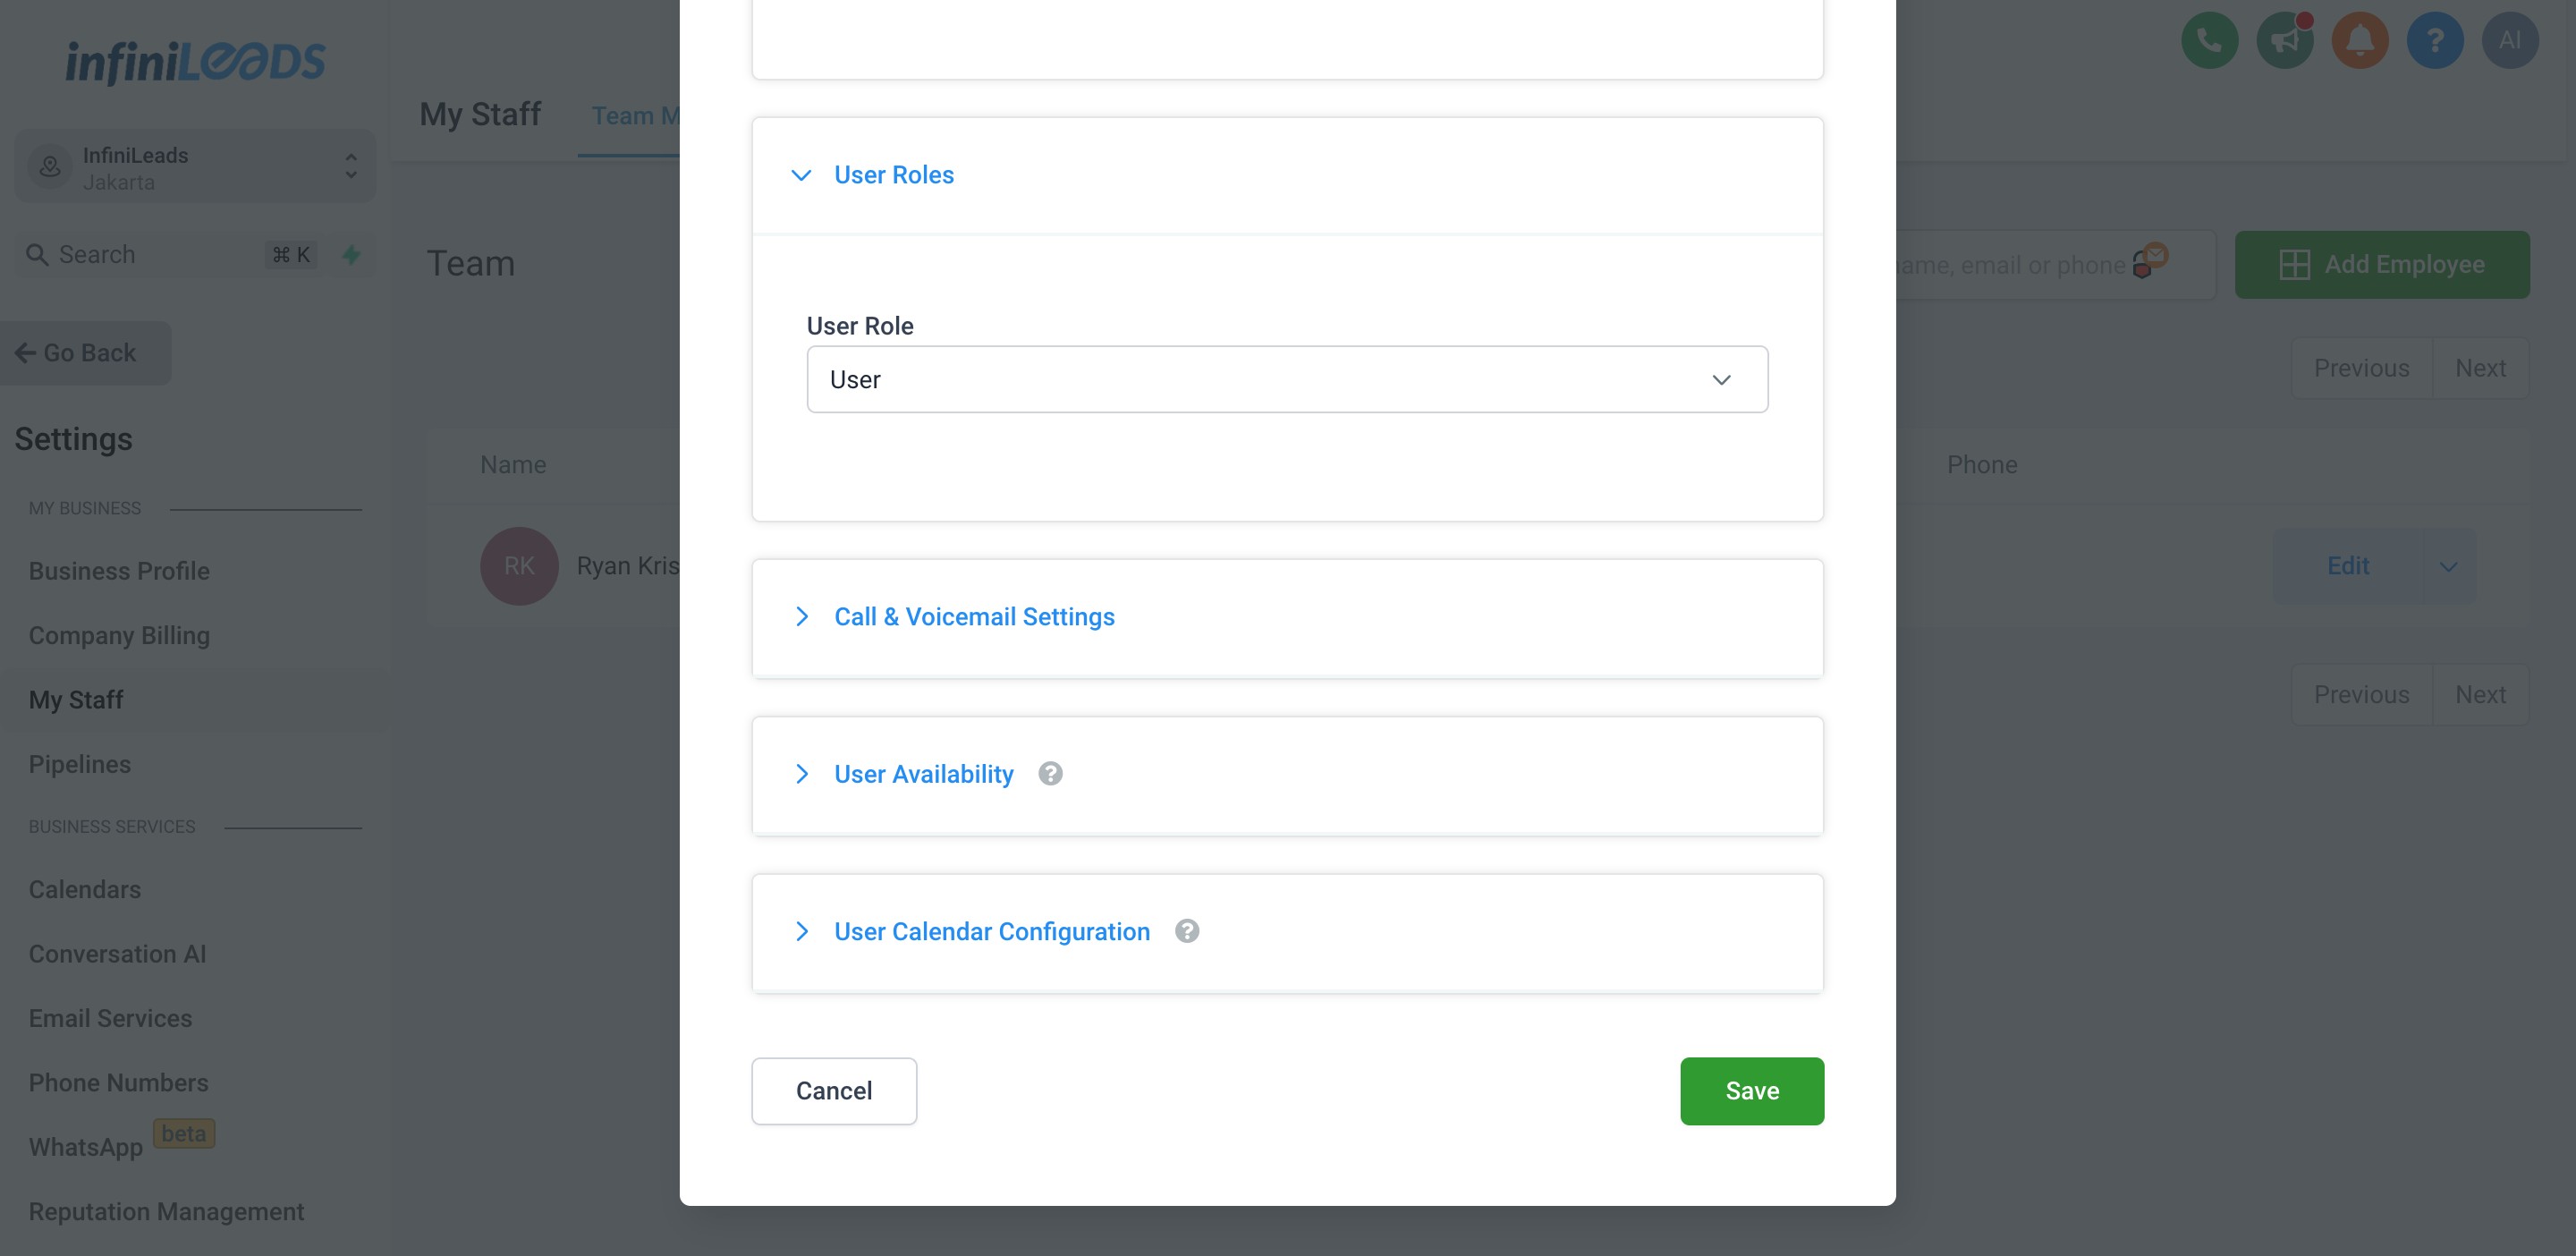Image resolution: width=2576 pixels, height=1256 pixels.
Task: Click the Save button
Action: coord(1751,1090)
